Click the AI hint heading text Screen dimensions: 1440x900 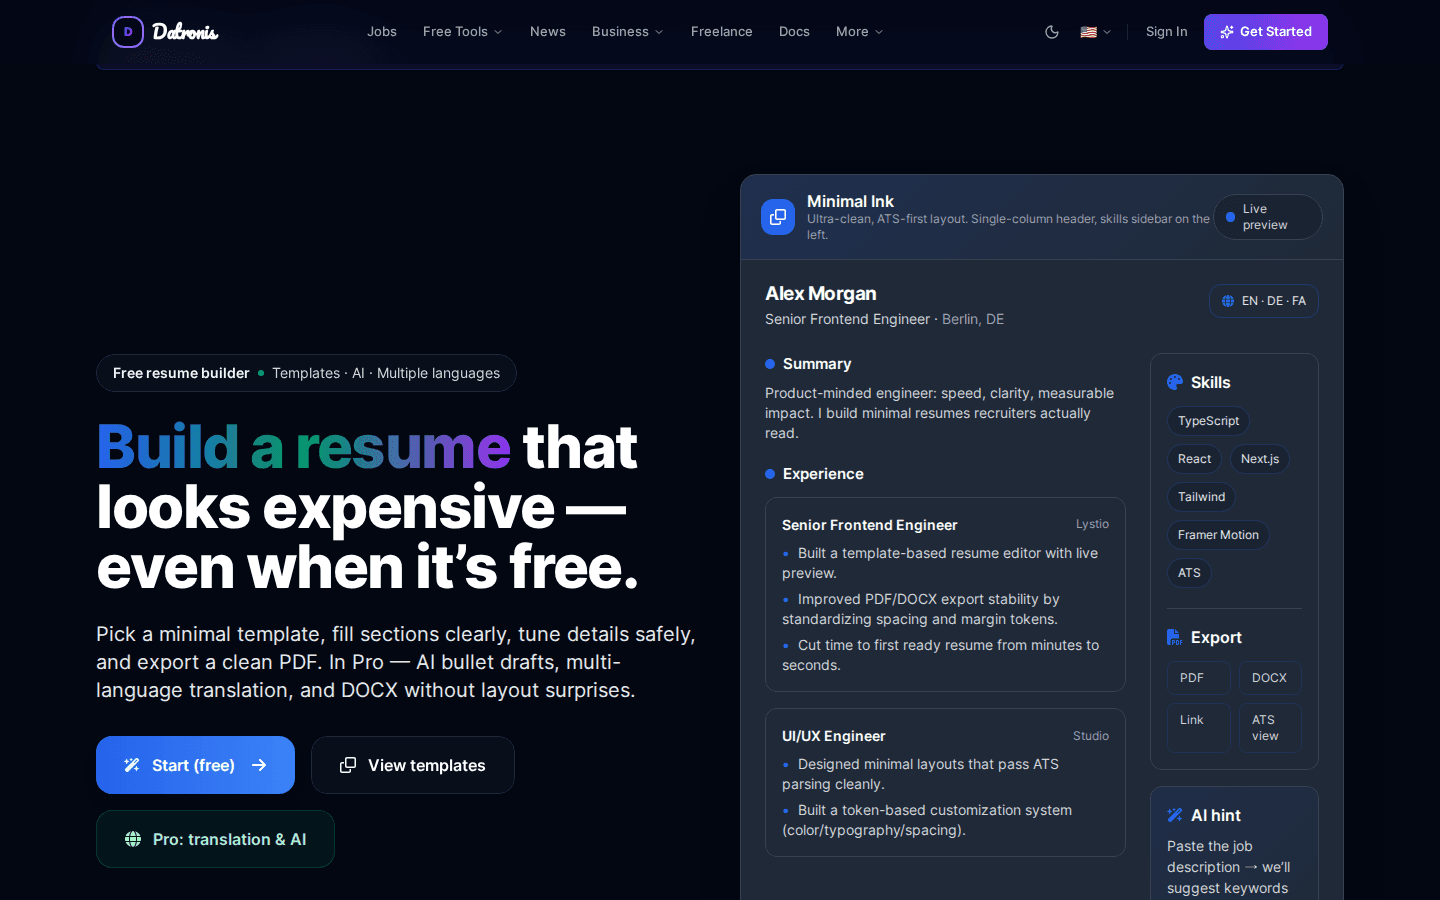pos(1216,815)
